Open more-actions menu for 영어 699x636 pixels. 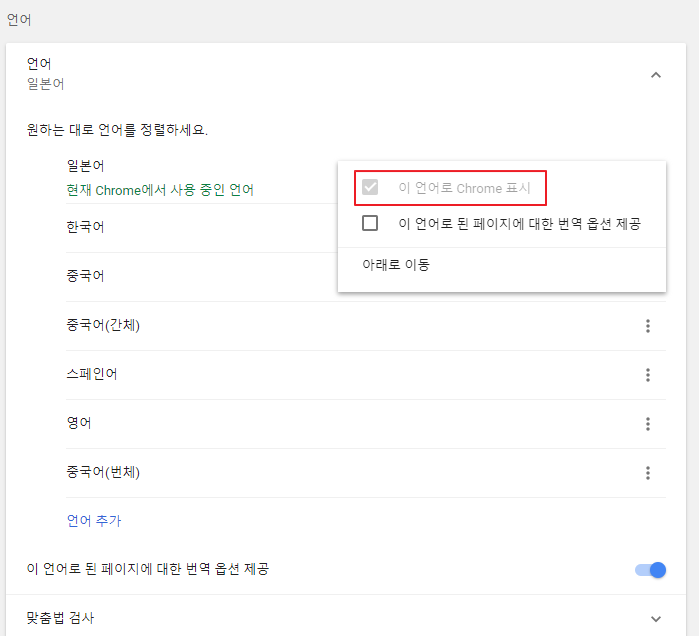pyautogui.click(x=648, y=424)
